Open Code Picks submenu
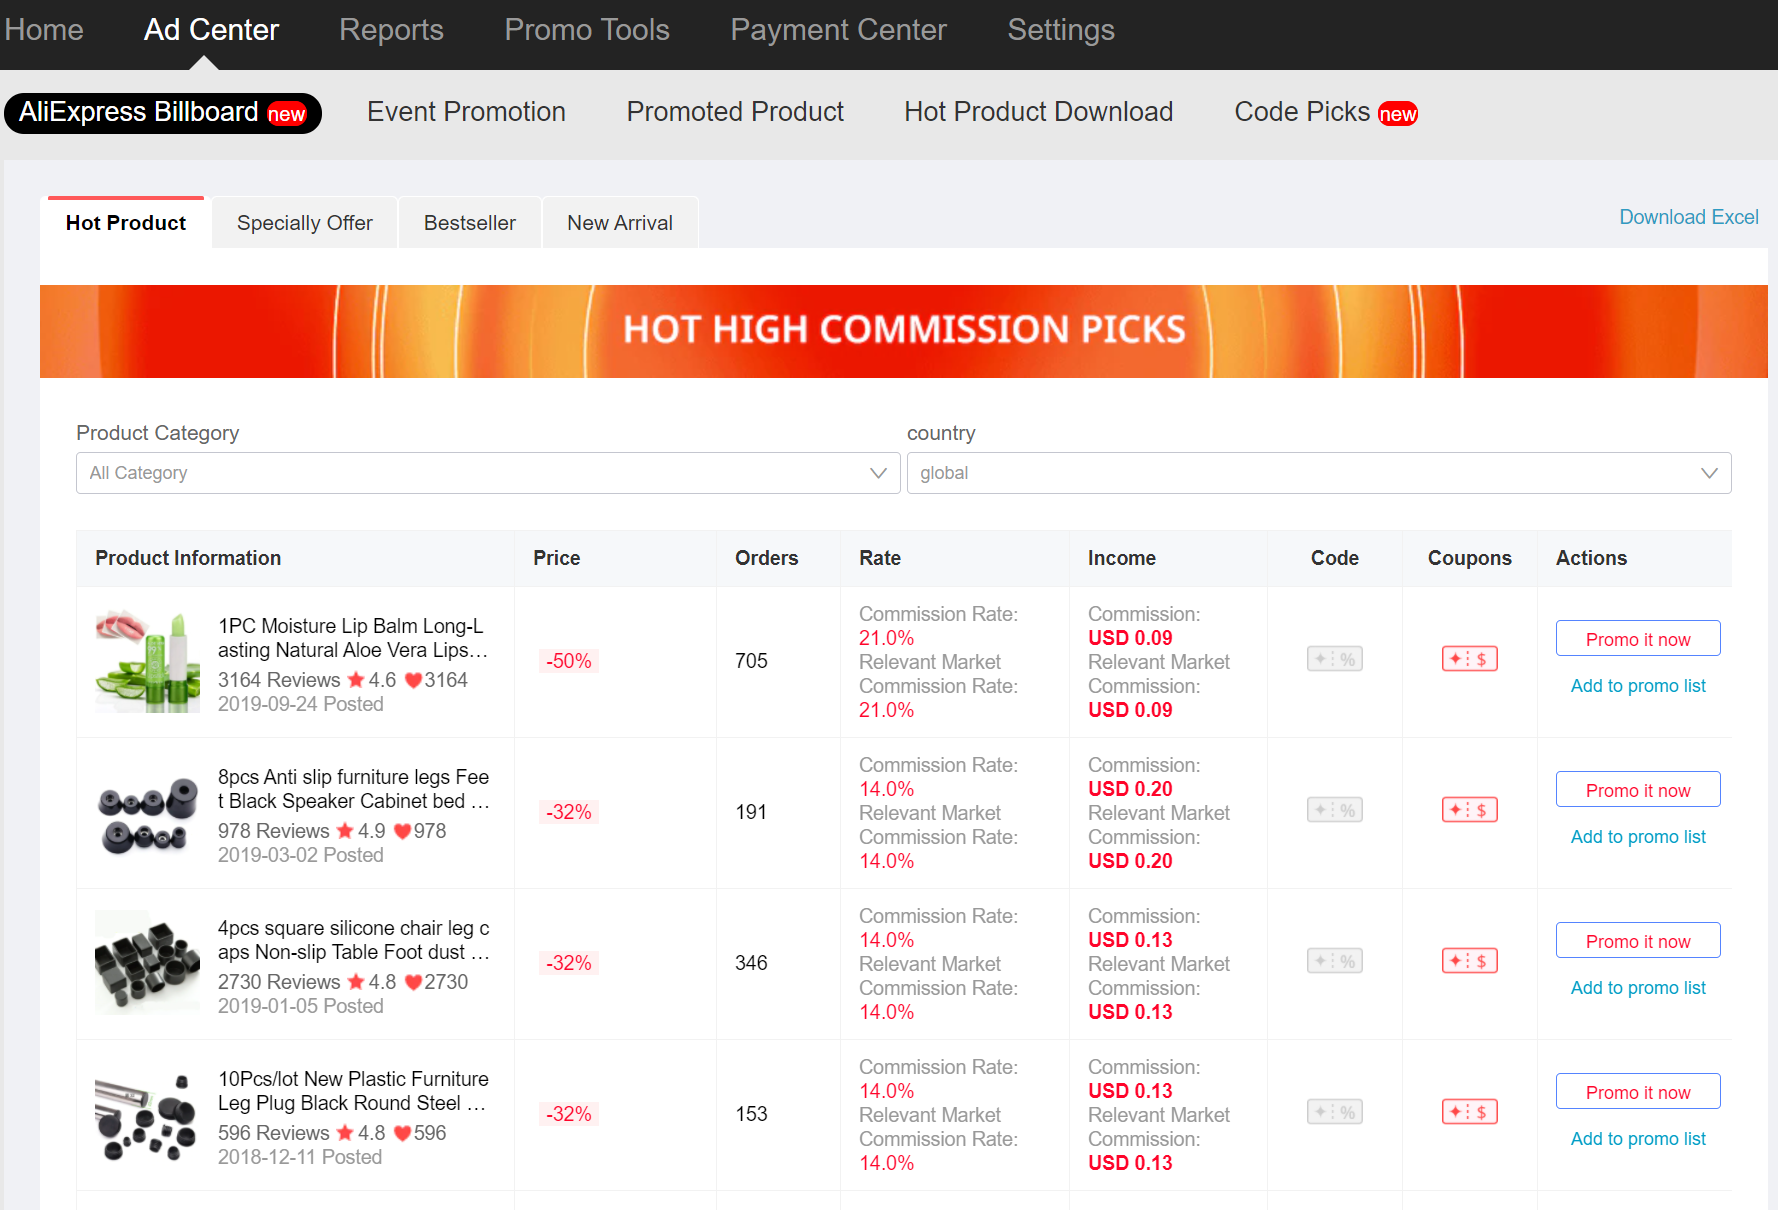 click(1326, 112)
